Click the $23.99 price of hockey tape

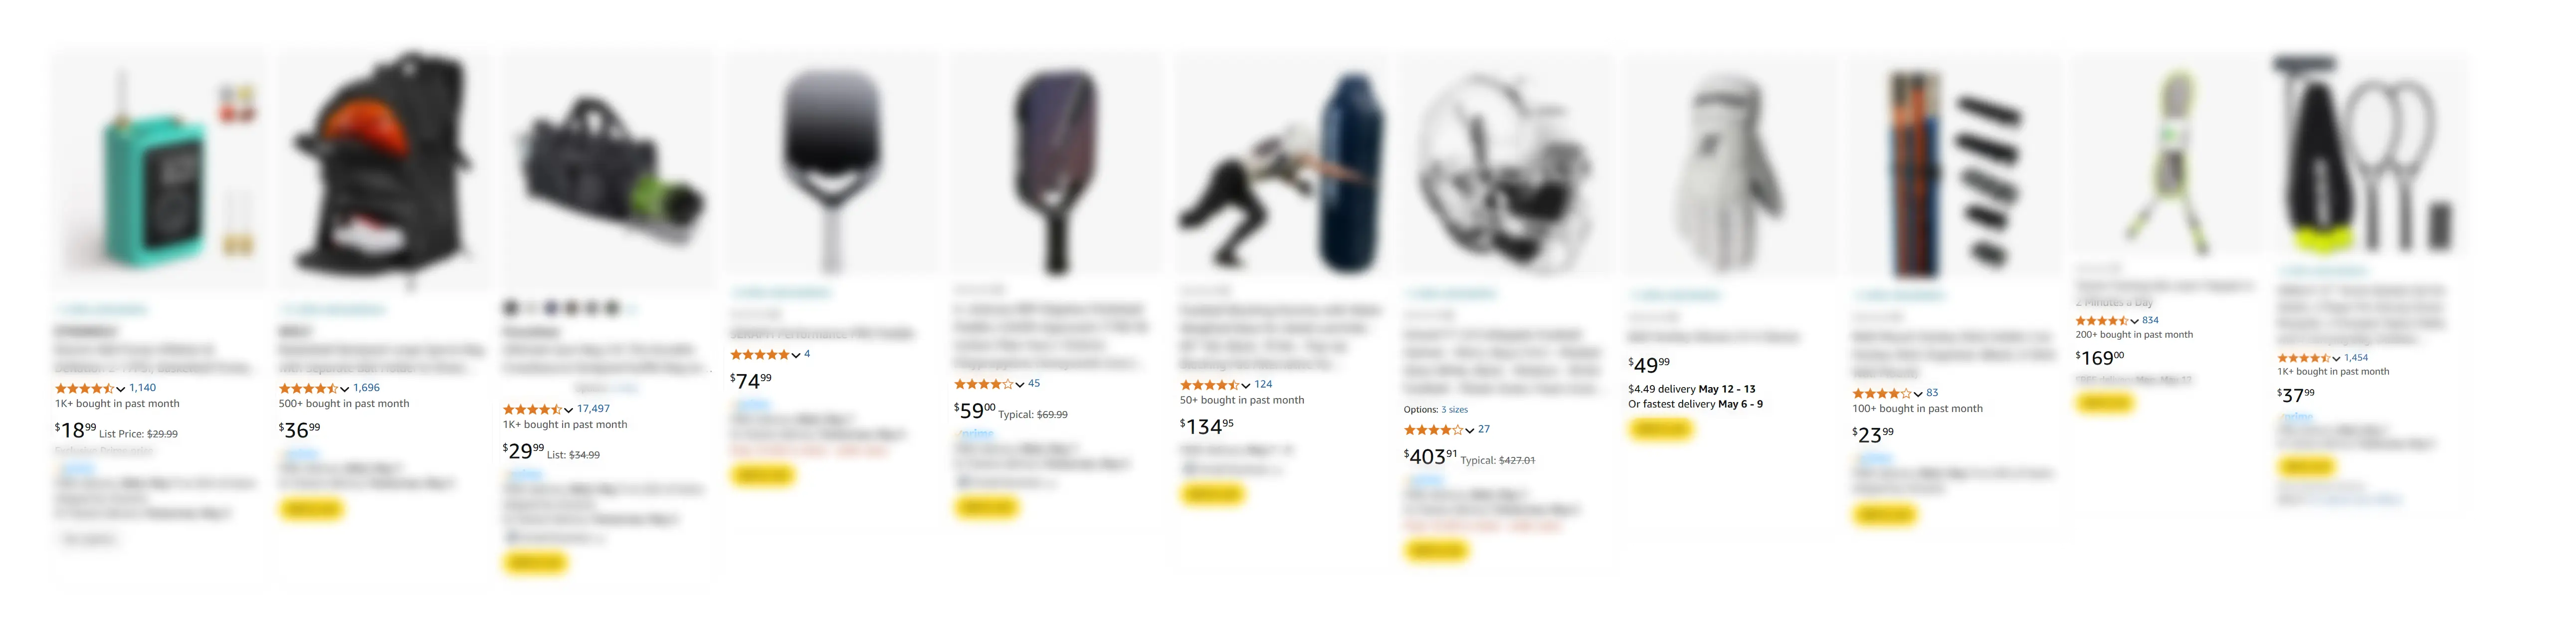pos(1873,434)
